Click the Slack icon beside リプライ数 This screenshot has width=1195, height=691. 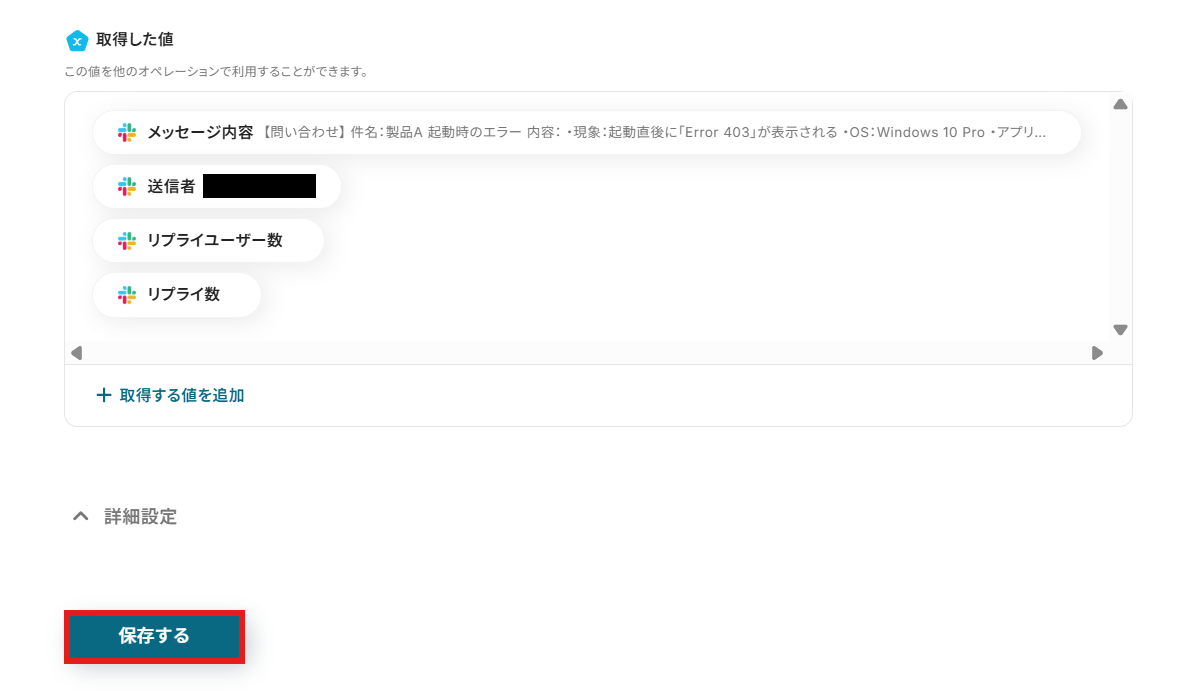[x=127, y=295]
